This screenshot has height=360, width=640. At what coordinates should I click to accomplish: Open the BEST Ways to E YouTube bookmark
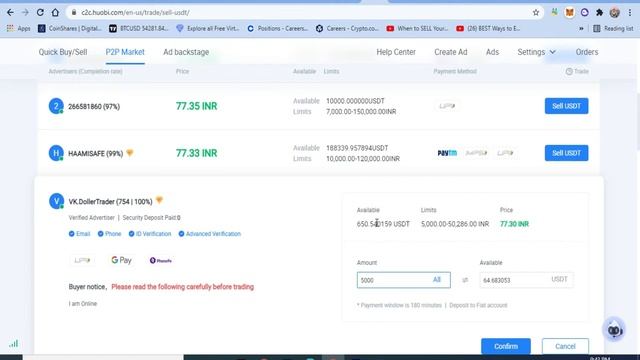[488, 29]
